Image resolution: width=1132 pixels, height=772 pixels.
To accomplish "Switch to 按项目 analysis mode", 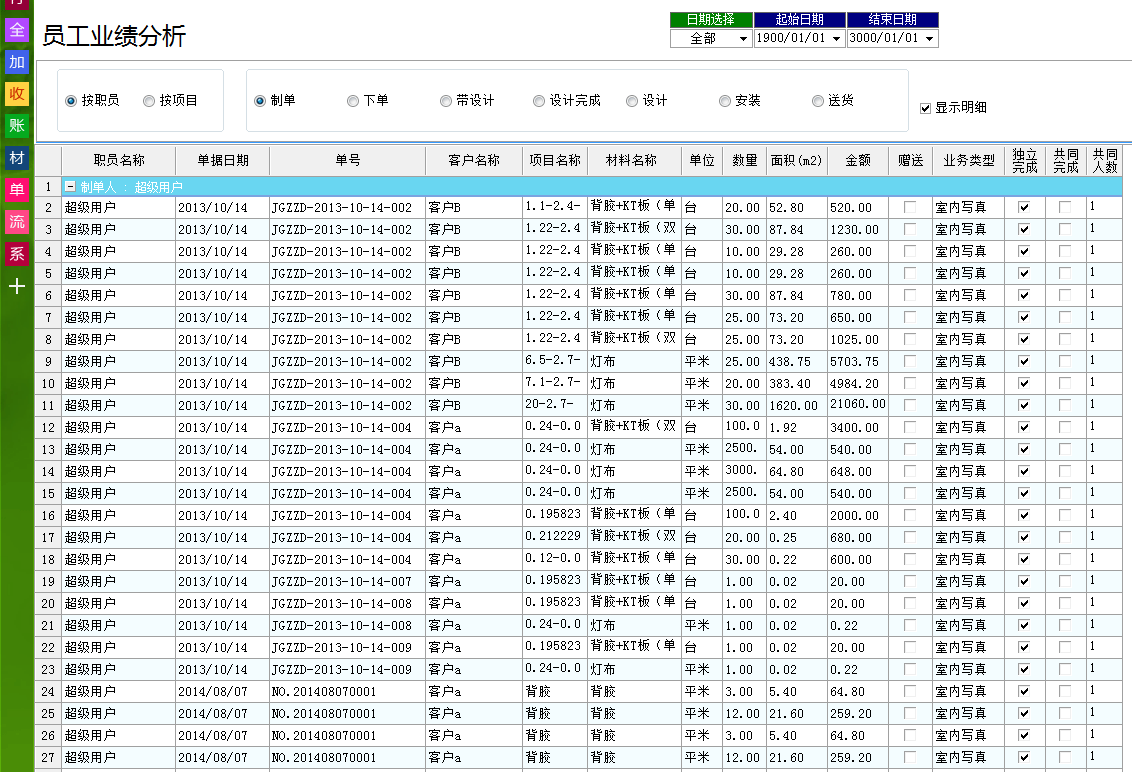I will coord(149,100).
